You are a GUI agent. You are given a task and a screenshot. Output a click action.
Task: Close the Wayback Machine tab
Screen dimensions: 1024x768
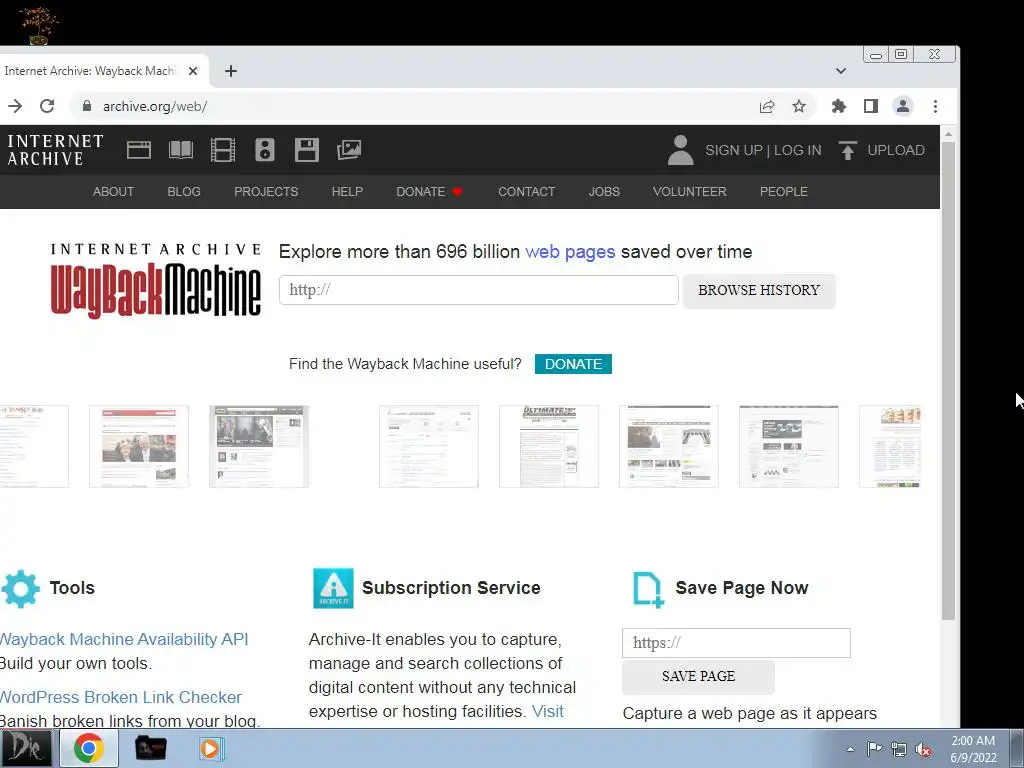(x=193, y=71)
